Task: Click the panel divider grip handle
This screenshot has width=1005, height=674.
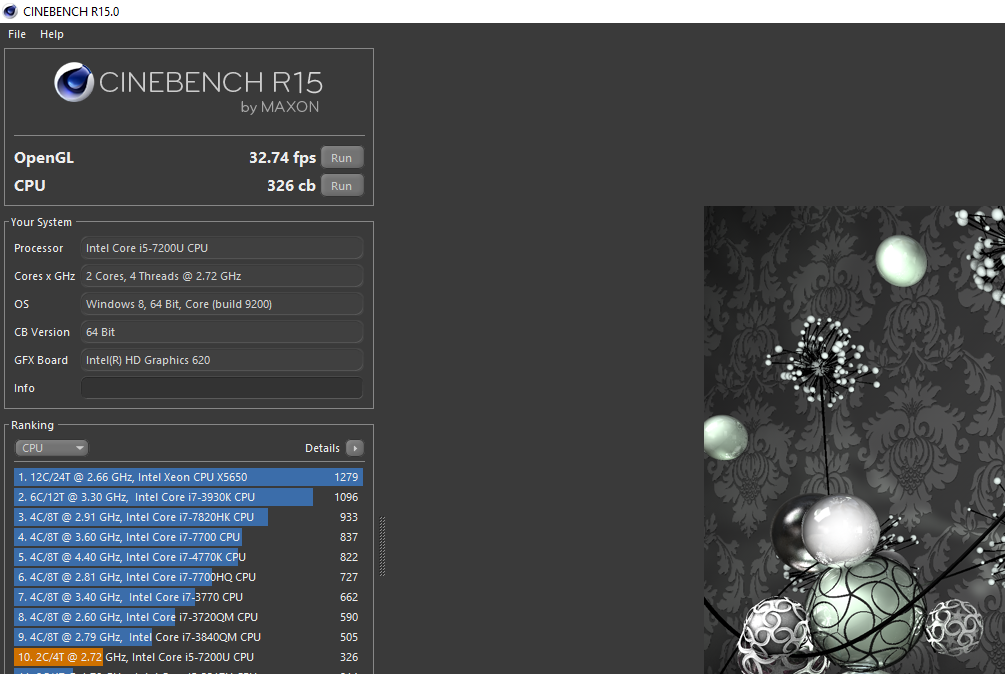Action: click(383, 546)
